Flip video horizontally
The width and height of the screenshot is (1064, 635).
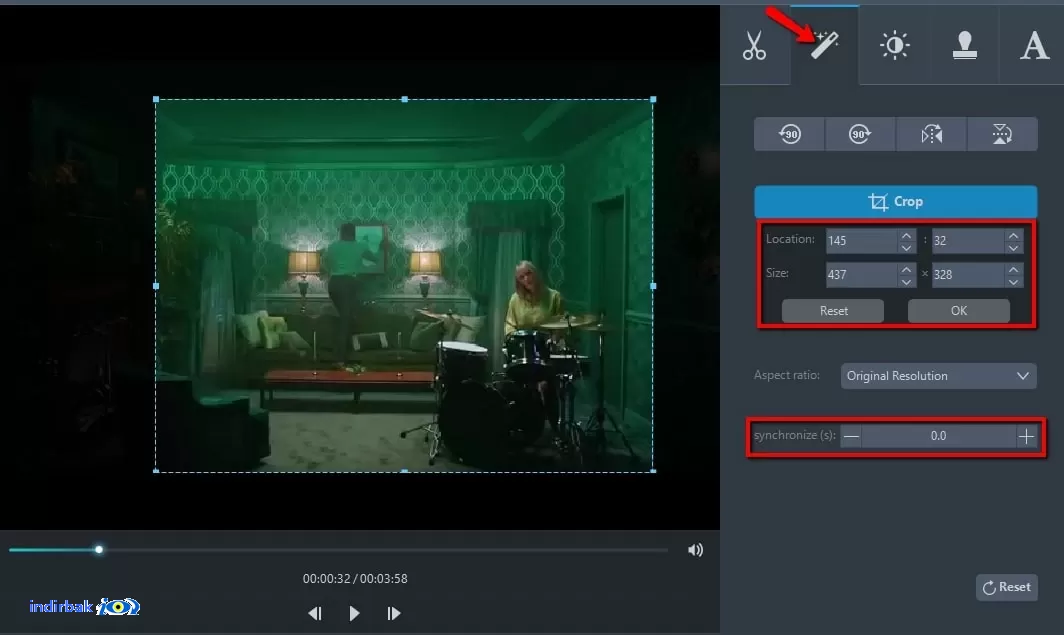(x=931, y=134)
